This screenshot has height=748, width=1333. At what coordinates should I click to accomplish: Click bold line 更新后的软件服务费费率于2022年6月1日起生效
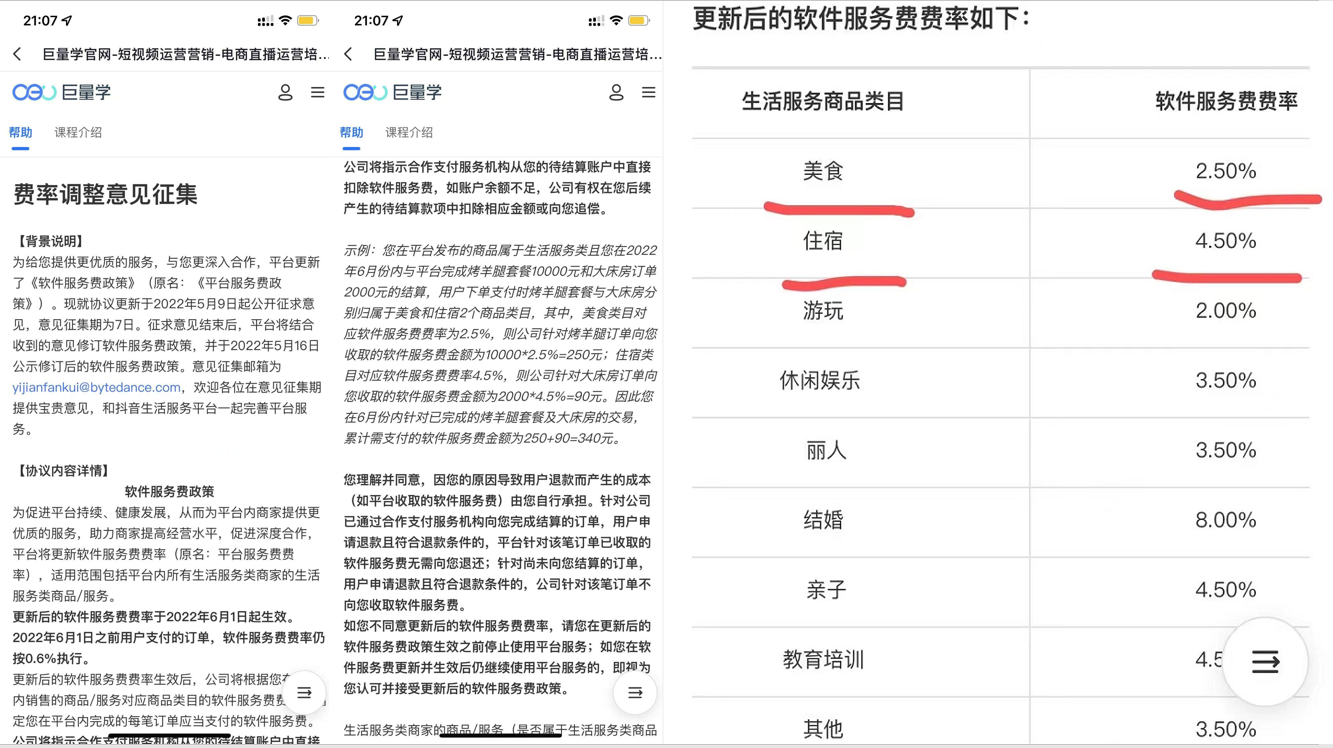coord(154,617)
